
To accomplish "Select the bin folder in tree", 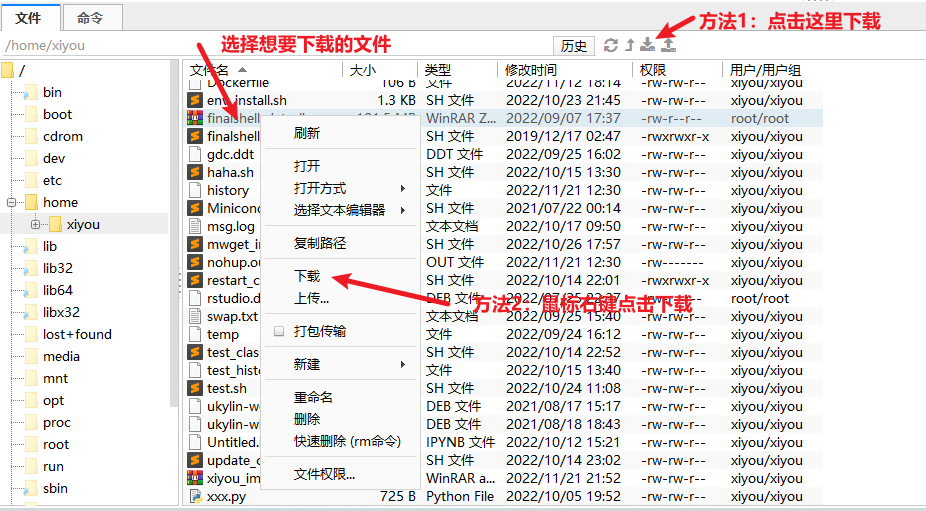I will (x=52, y=92).
